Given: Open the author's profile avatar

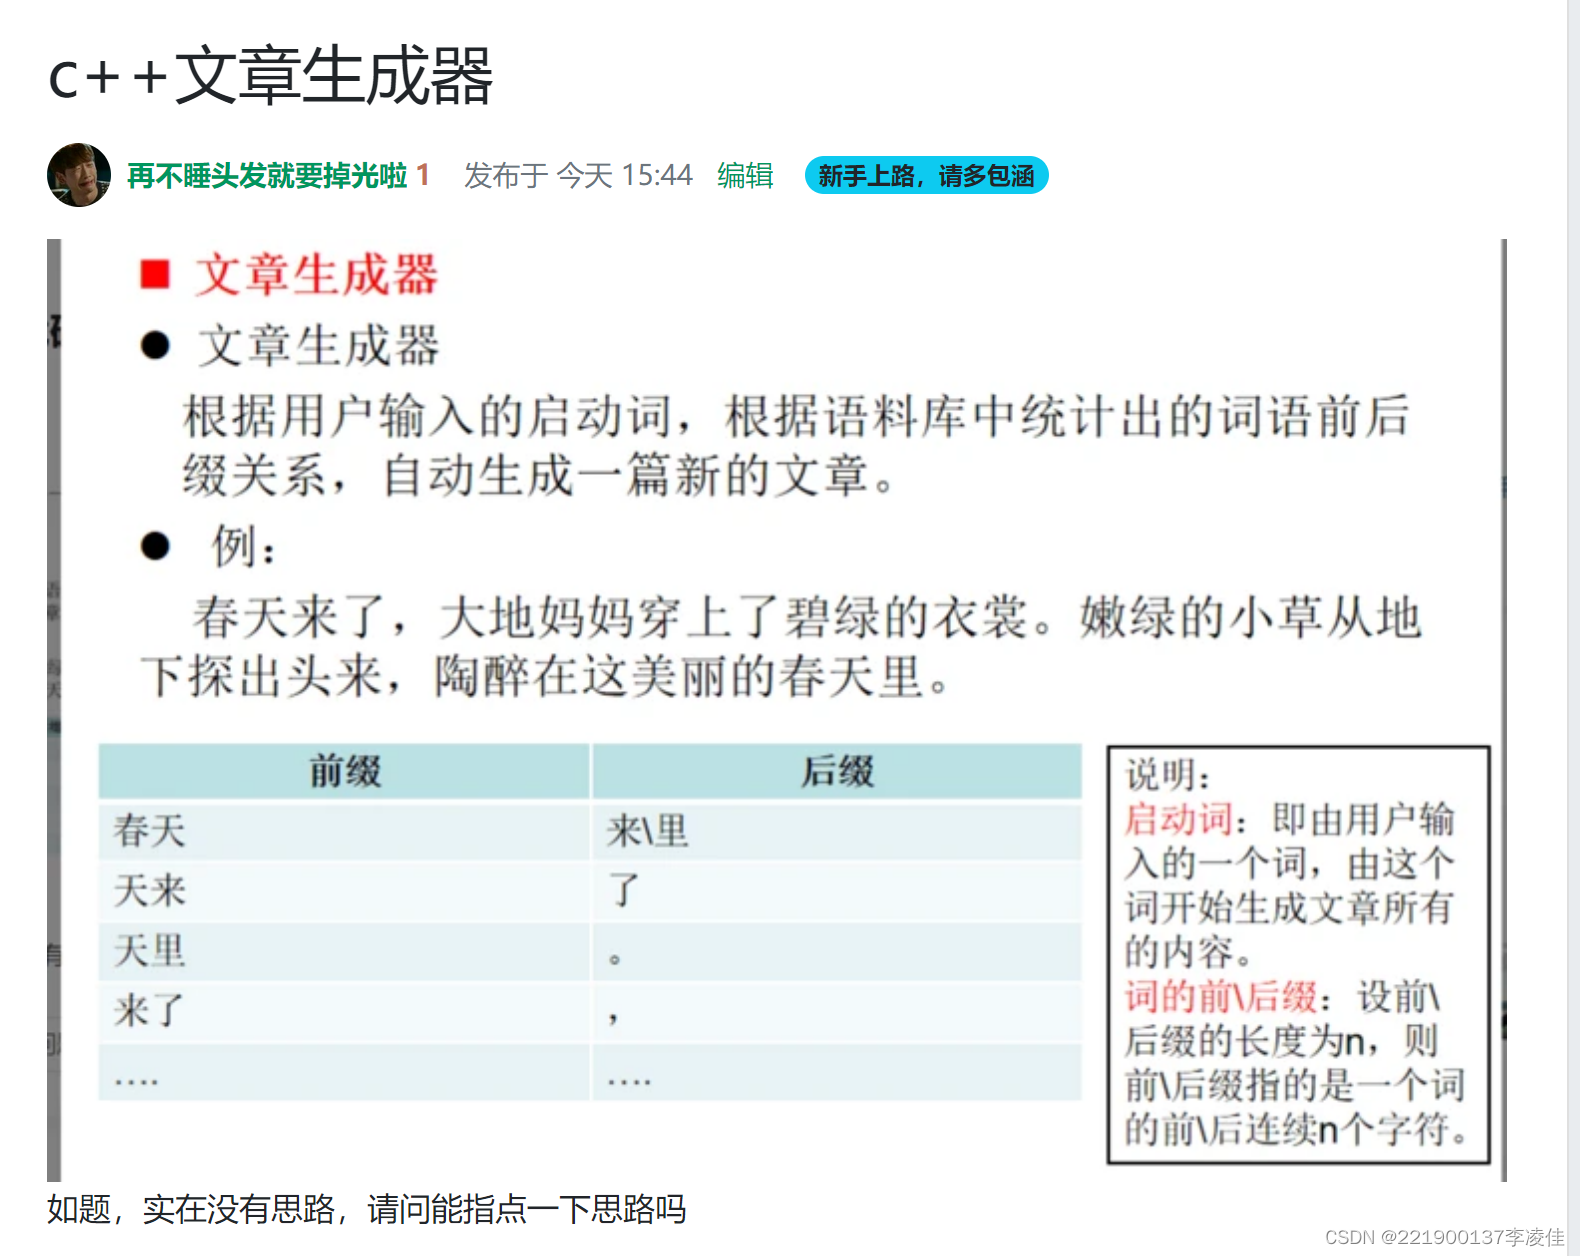Looking at the screenshot, I should coord(79,175).
